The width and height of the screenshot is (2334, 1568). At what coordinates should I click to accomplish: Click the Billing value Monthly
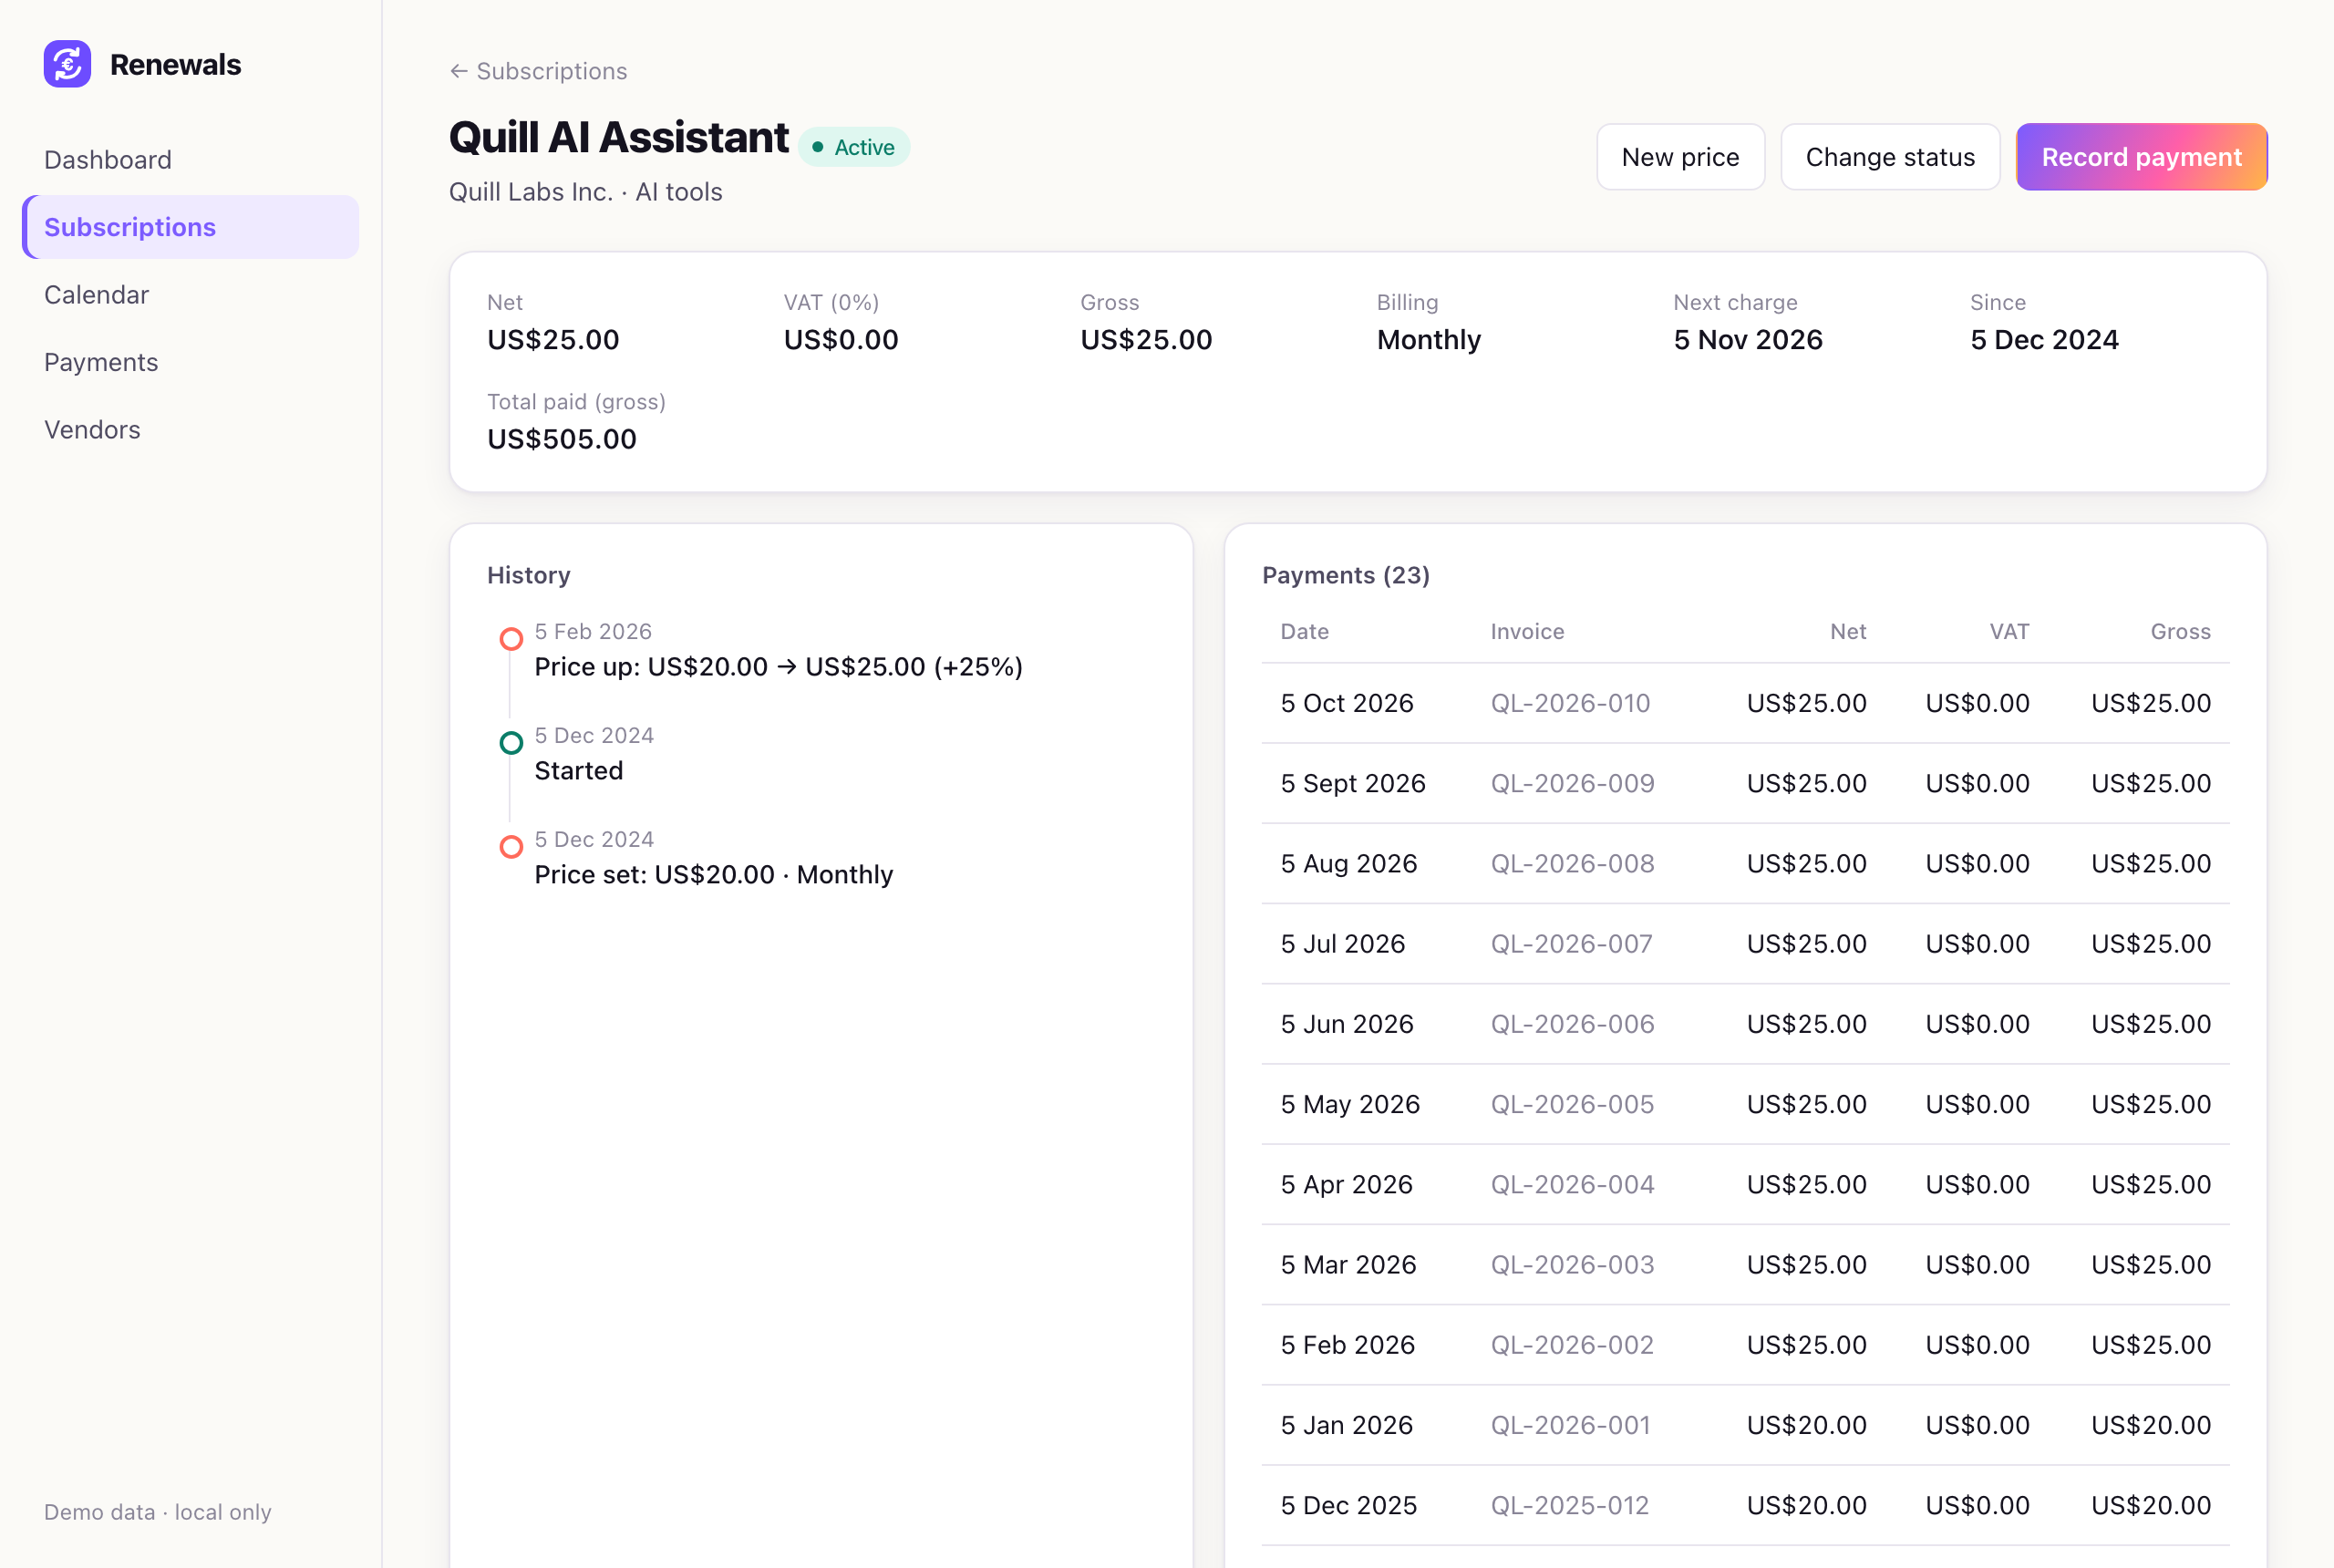1428,340
